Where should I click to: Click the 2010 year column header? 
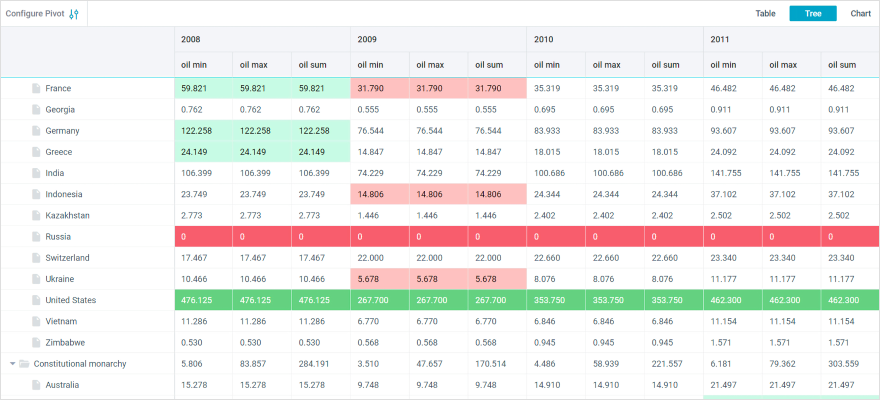[x=544, y=39]
